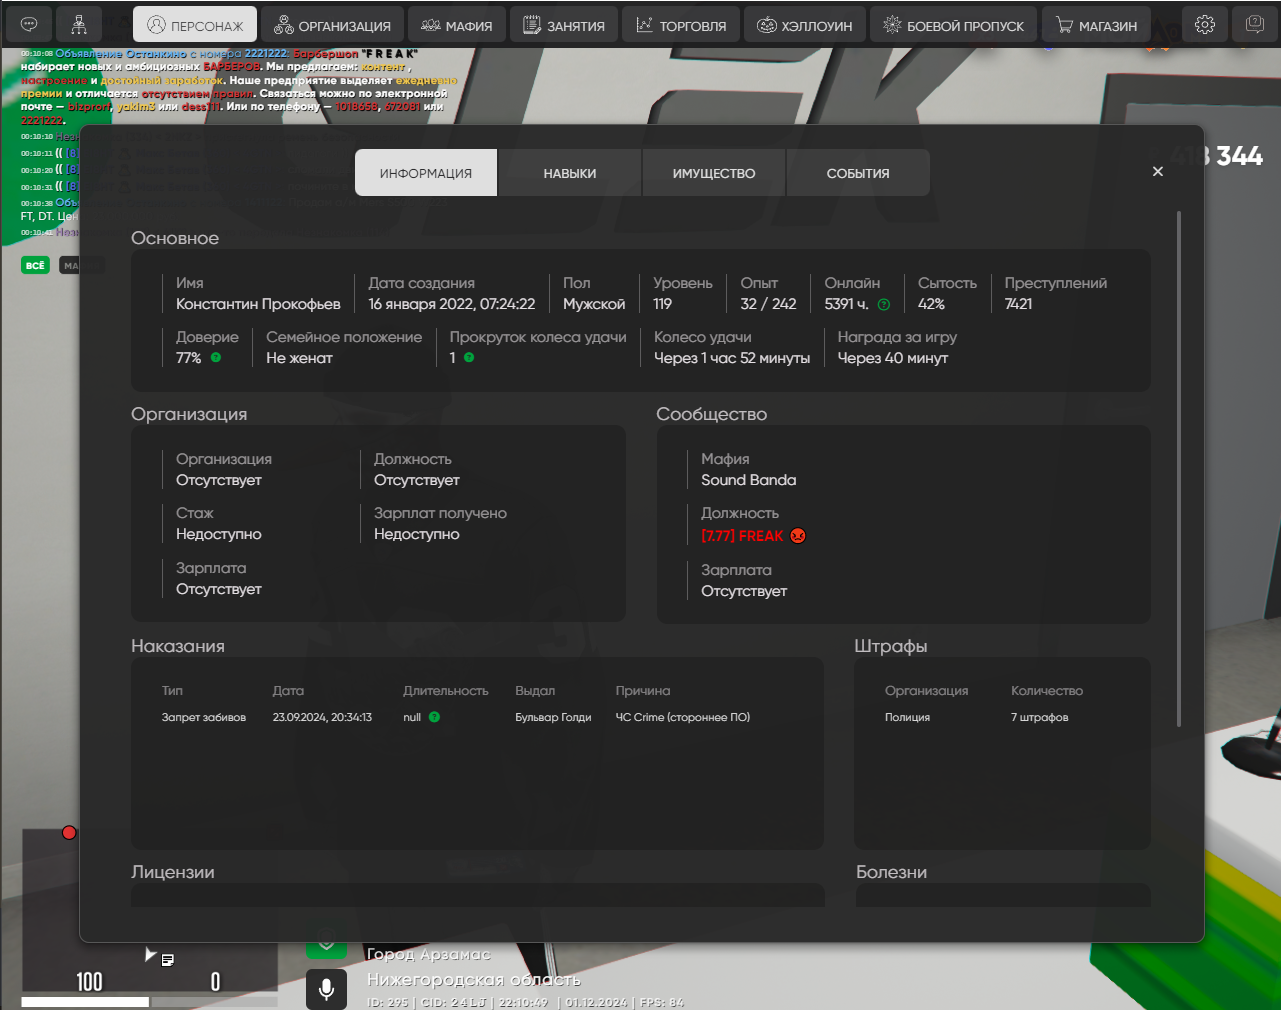Open the ЗАНЯТИЯ menu tab
Viewport: 1281px width, 1010px height.
tap(563, 25)
